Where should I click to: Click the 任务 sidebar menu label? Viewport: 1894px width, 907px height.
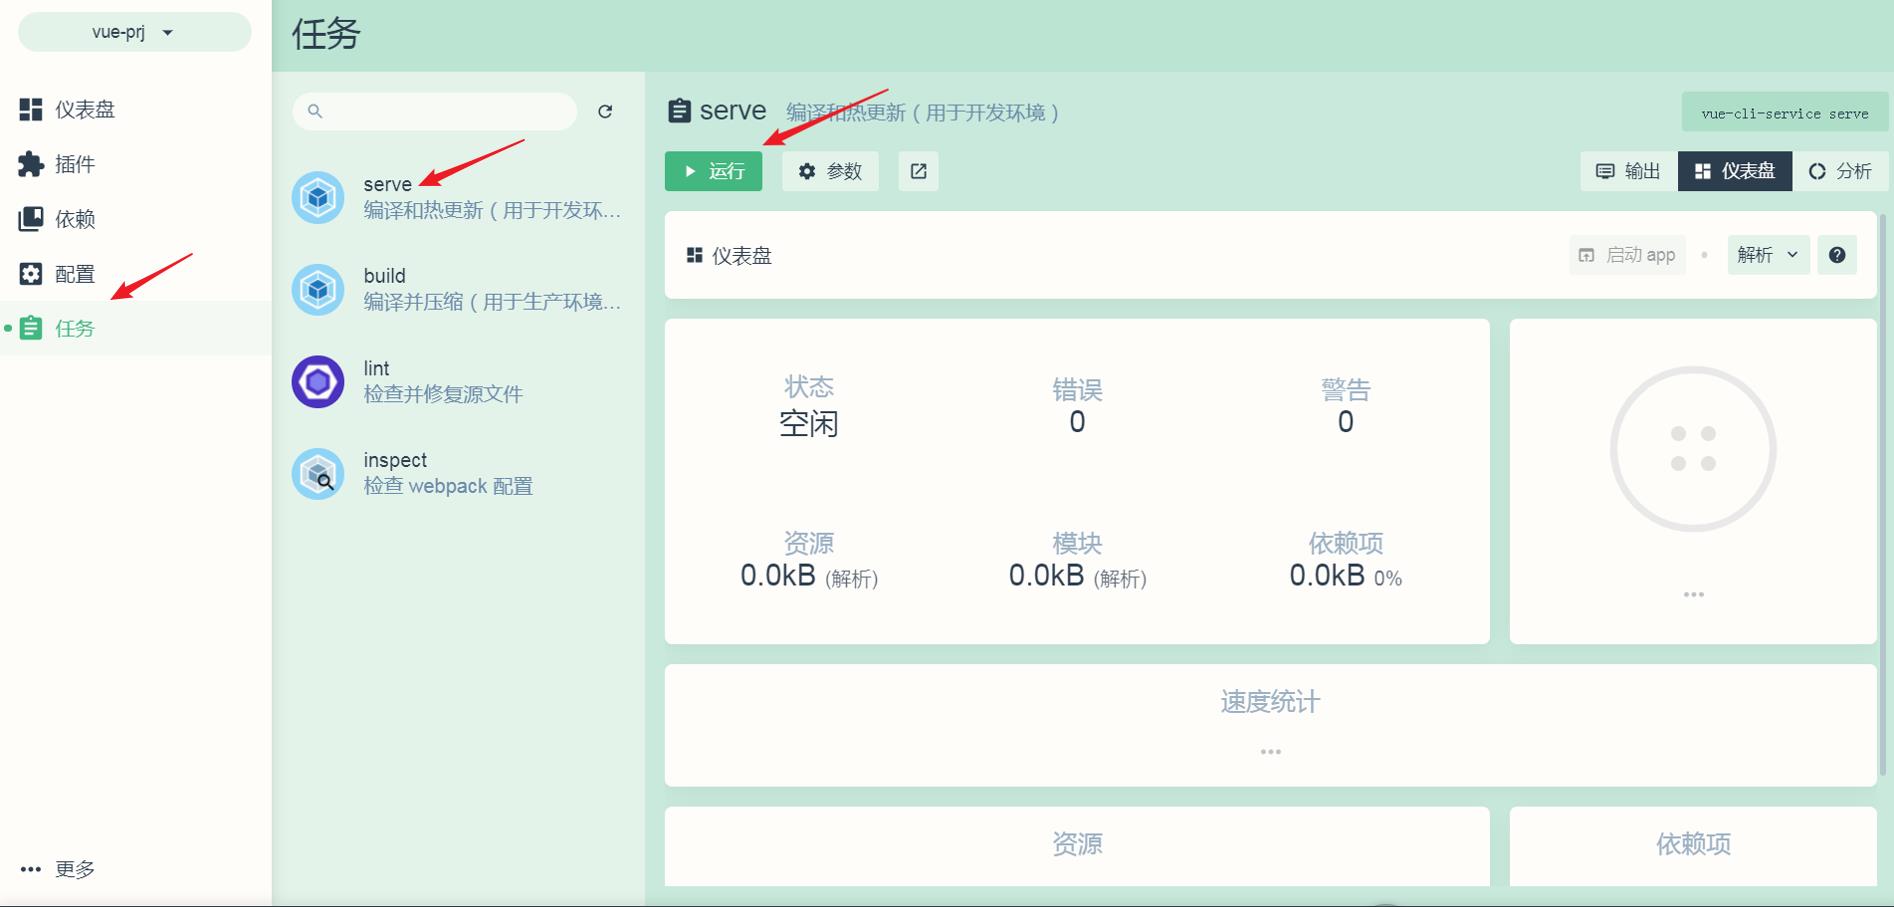75,328
